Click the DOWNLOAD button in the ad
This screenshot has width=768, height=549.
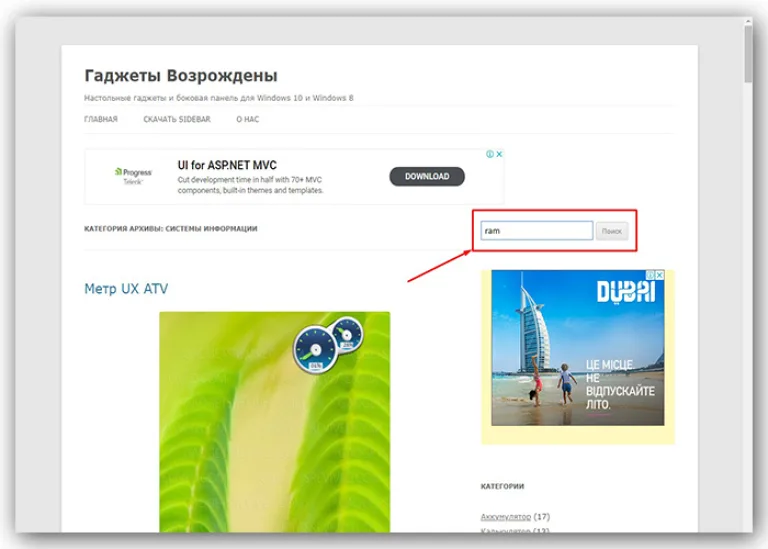pos(427,176)
